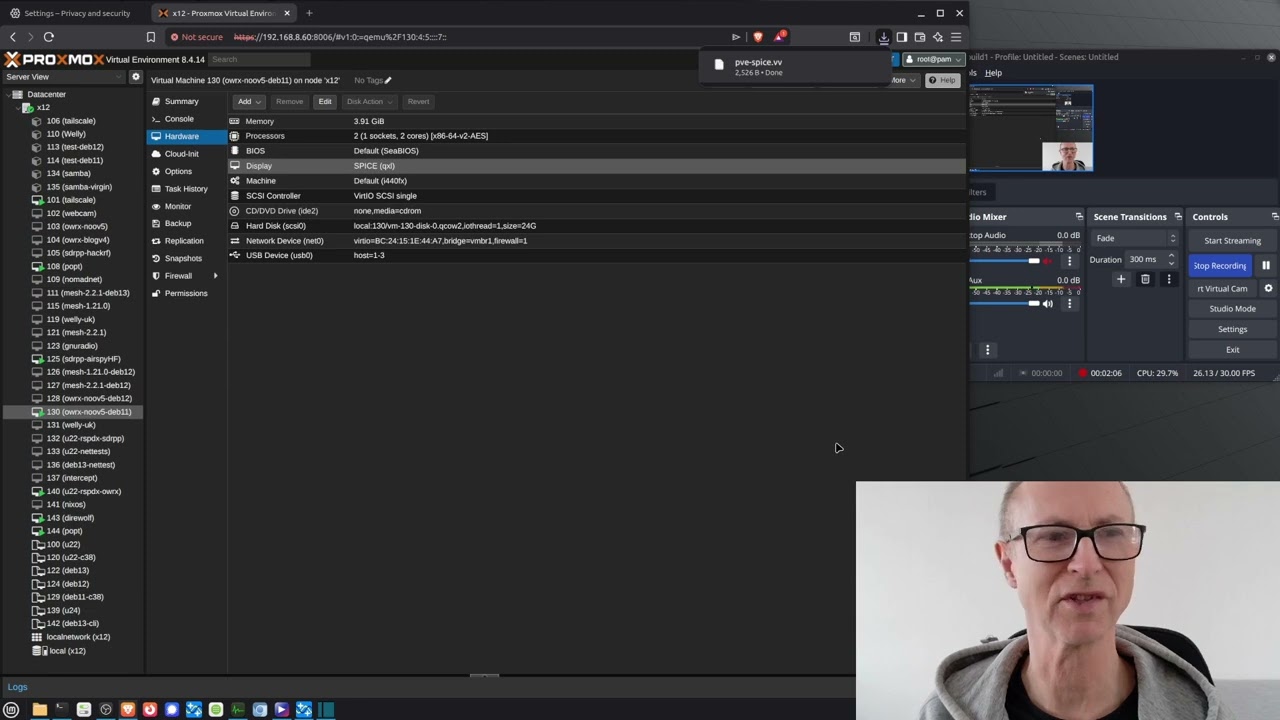Screen dimensions: 1280x720
Task: Open the Linux Mint start menu
Action: click(x=11, y=710)
